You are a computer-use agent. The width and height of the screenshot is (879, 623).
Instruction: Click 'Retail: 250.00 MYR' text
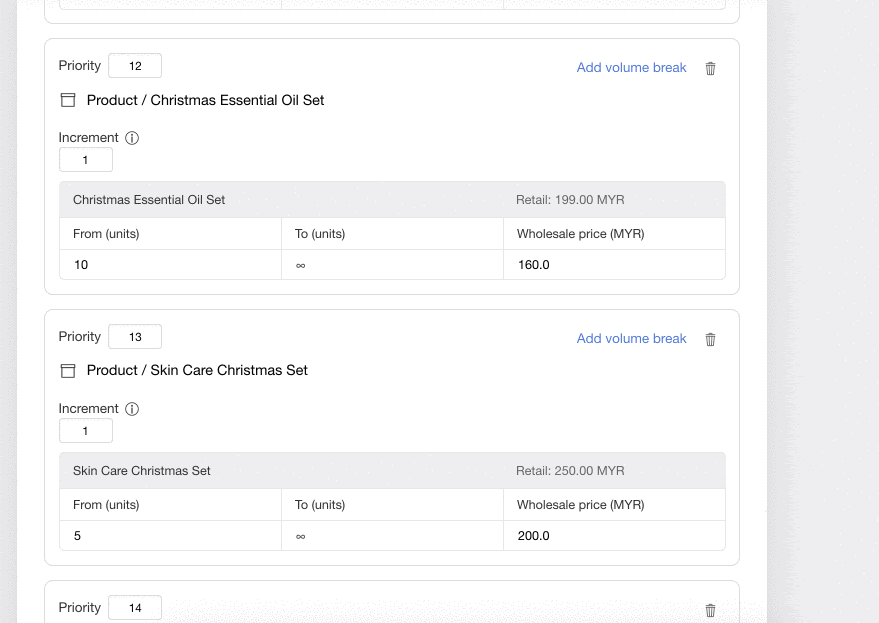(570, 470)
